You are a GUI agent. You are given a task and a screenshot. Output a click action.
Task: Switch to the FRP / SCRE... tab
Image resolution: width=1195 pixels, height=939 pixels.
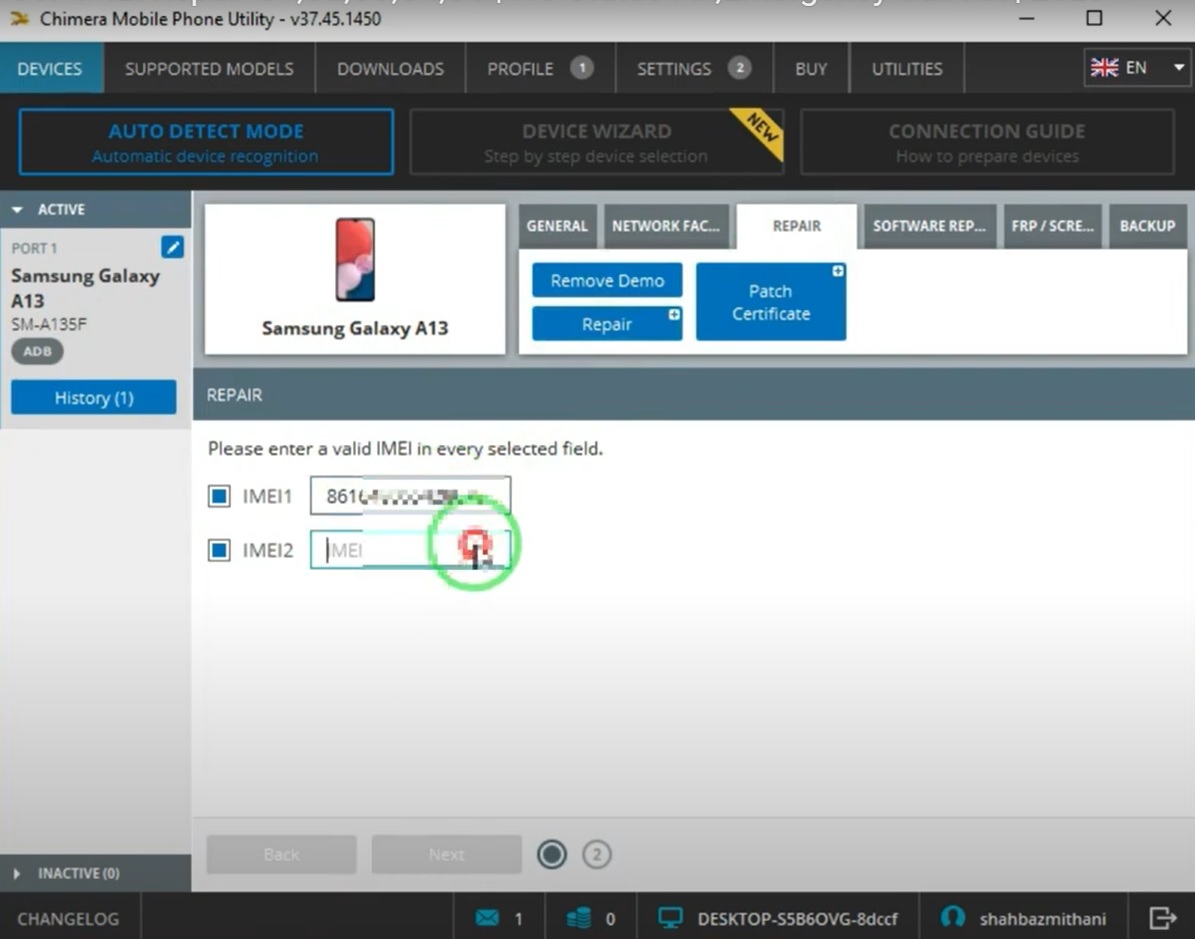click(x=1052, y=226)
